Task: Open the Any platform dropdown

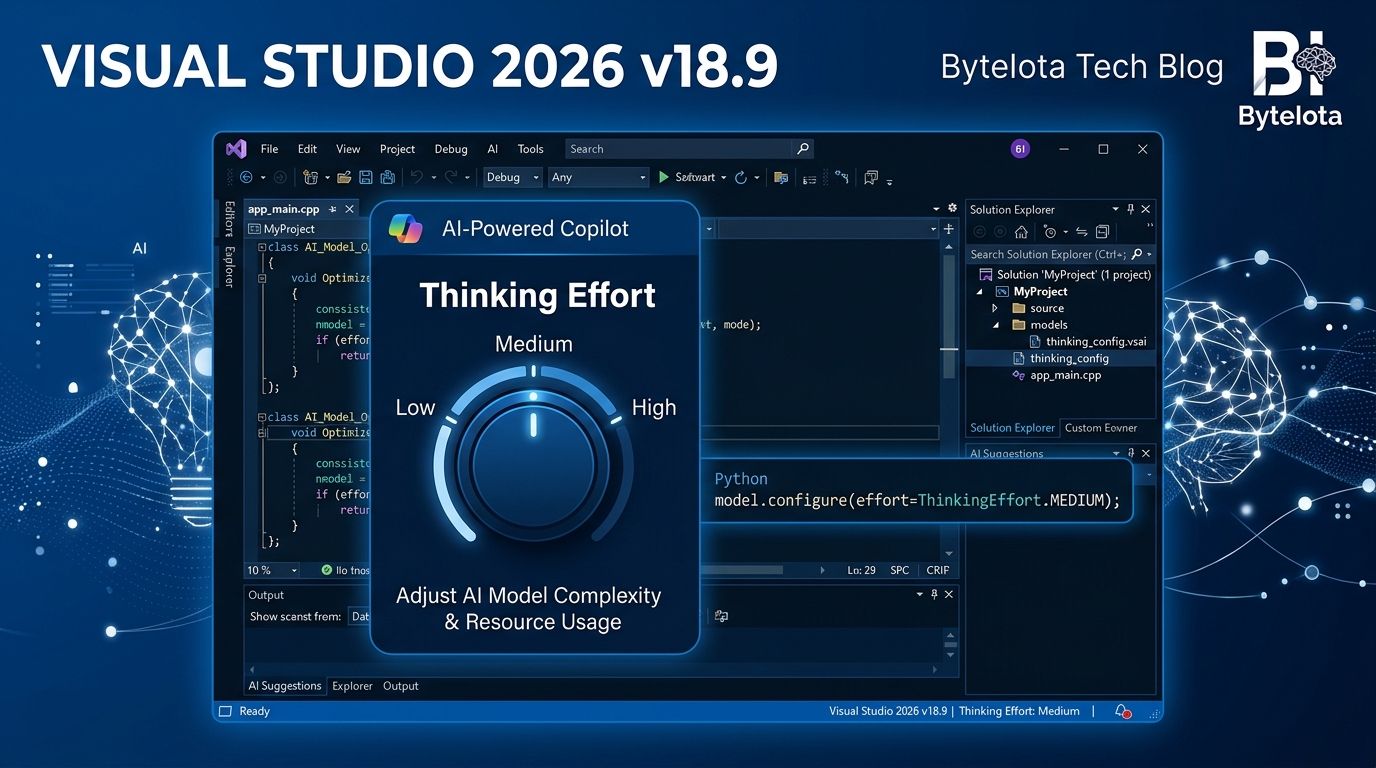Action: pyautogui.click(x=598, y=177)
